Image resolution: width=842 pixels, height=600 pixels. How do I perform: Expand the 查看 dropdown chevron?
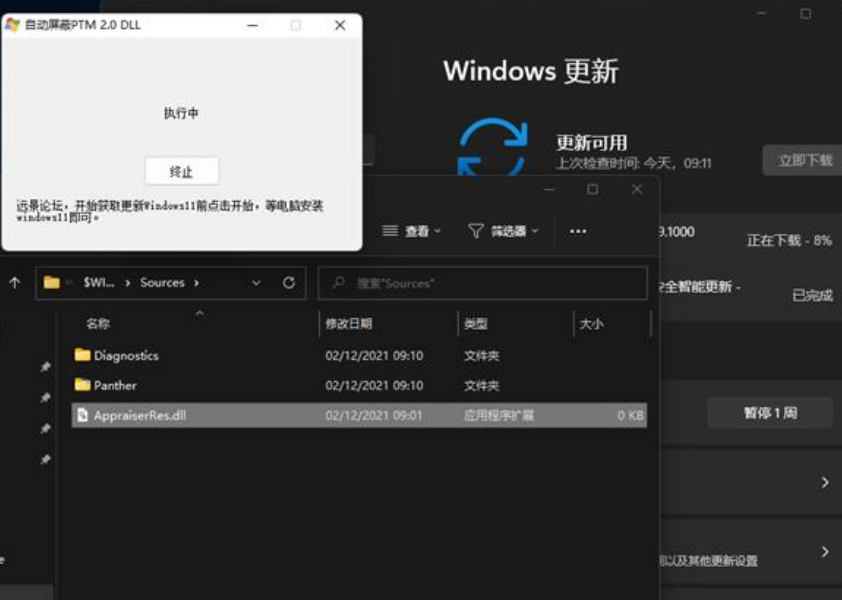[x=435, y=228]
